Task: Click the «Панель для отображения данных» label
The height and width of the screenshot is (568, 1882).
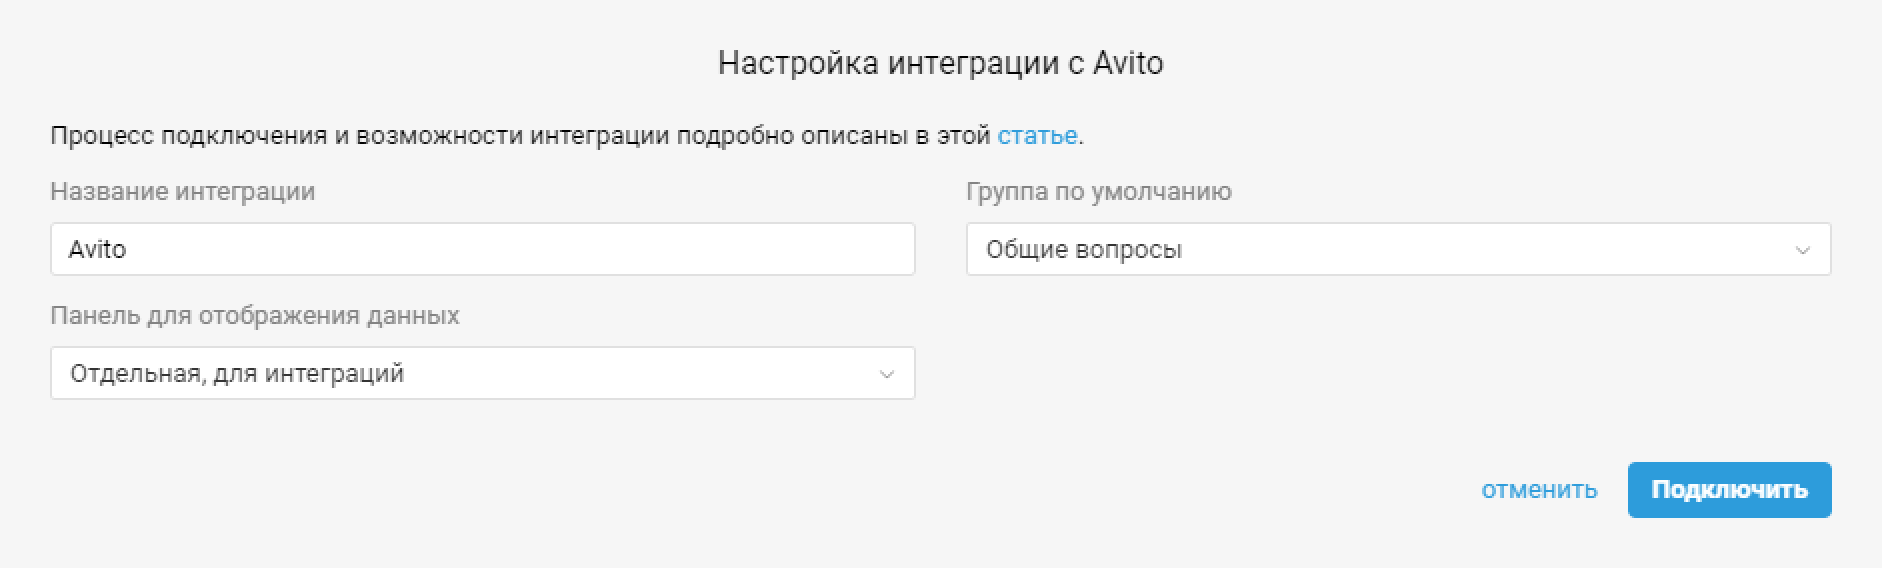Action: click(255, 316)
